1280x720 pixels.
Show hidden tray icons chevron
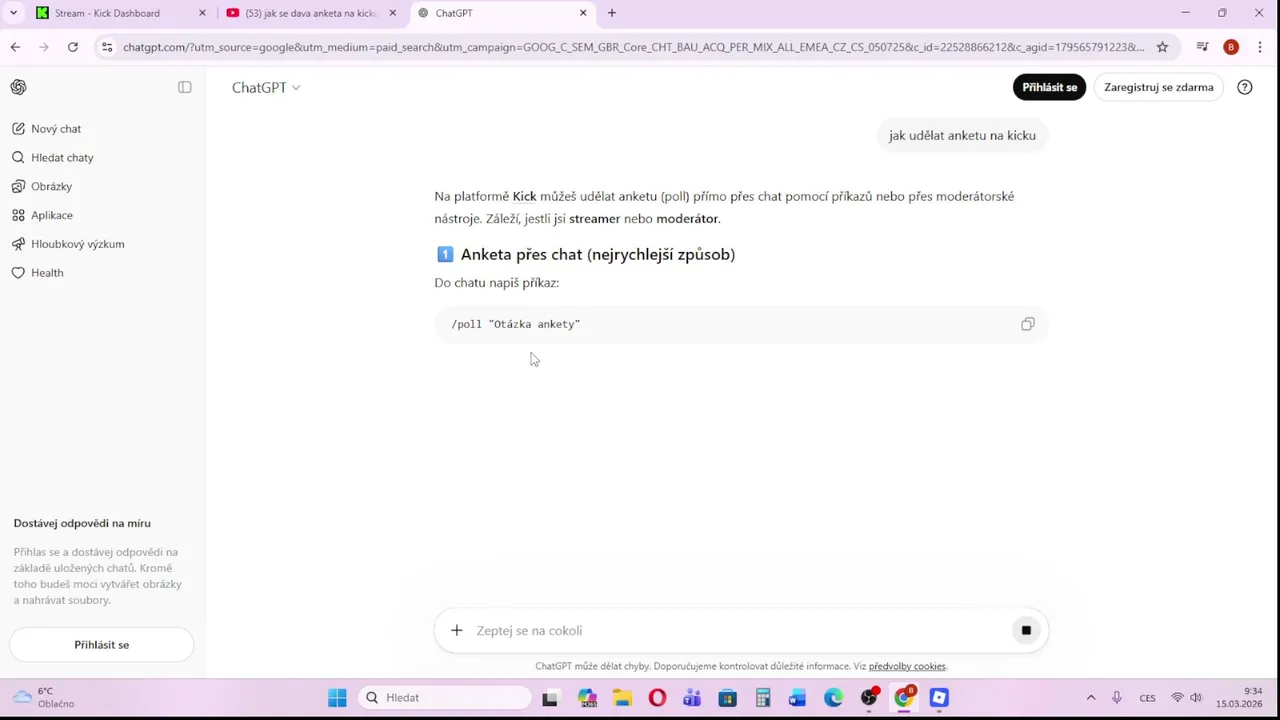(x=1091, y=698)
